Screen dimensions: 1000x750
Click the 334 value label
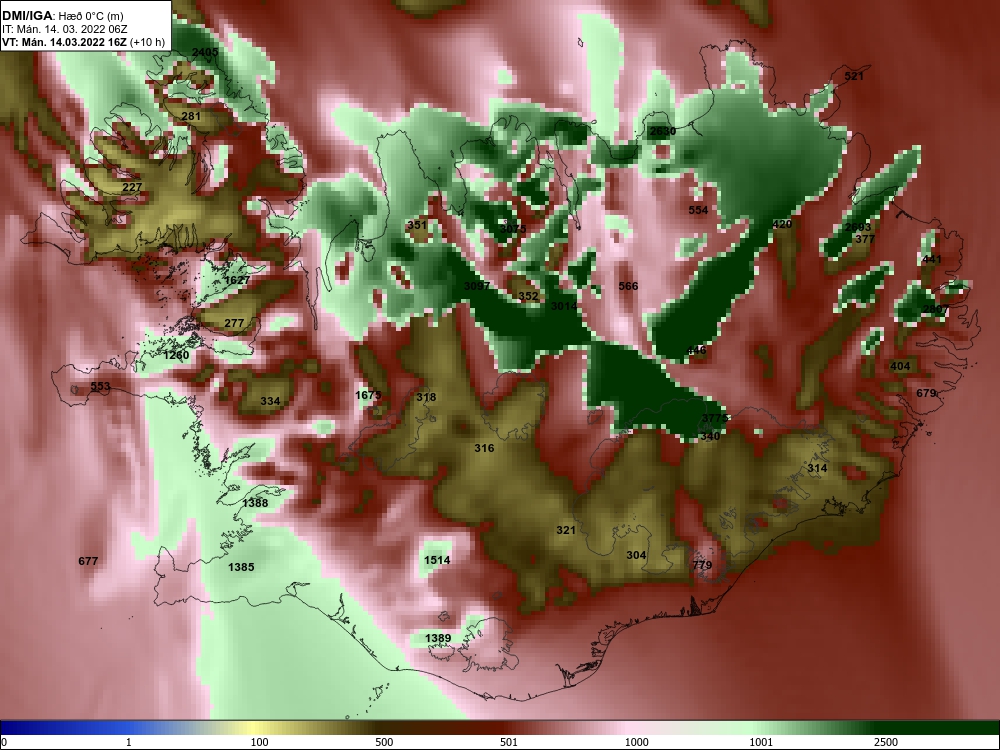[270, 401]
